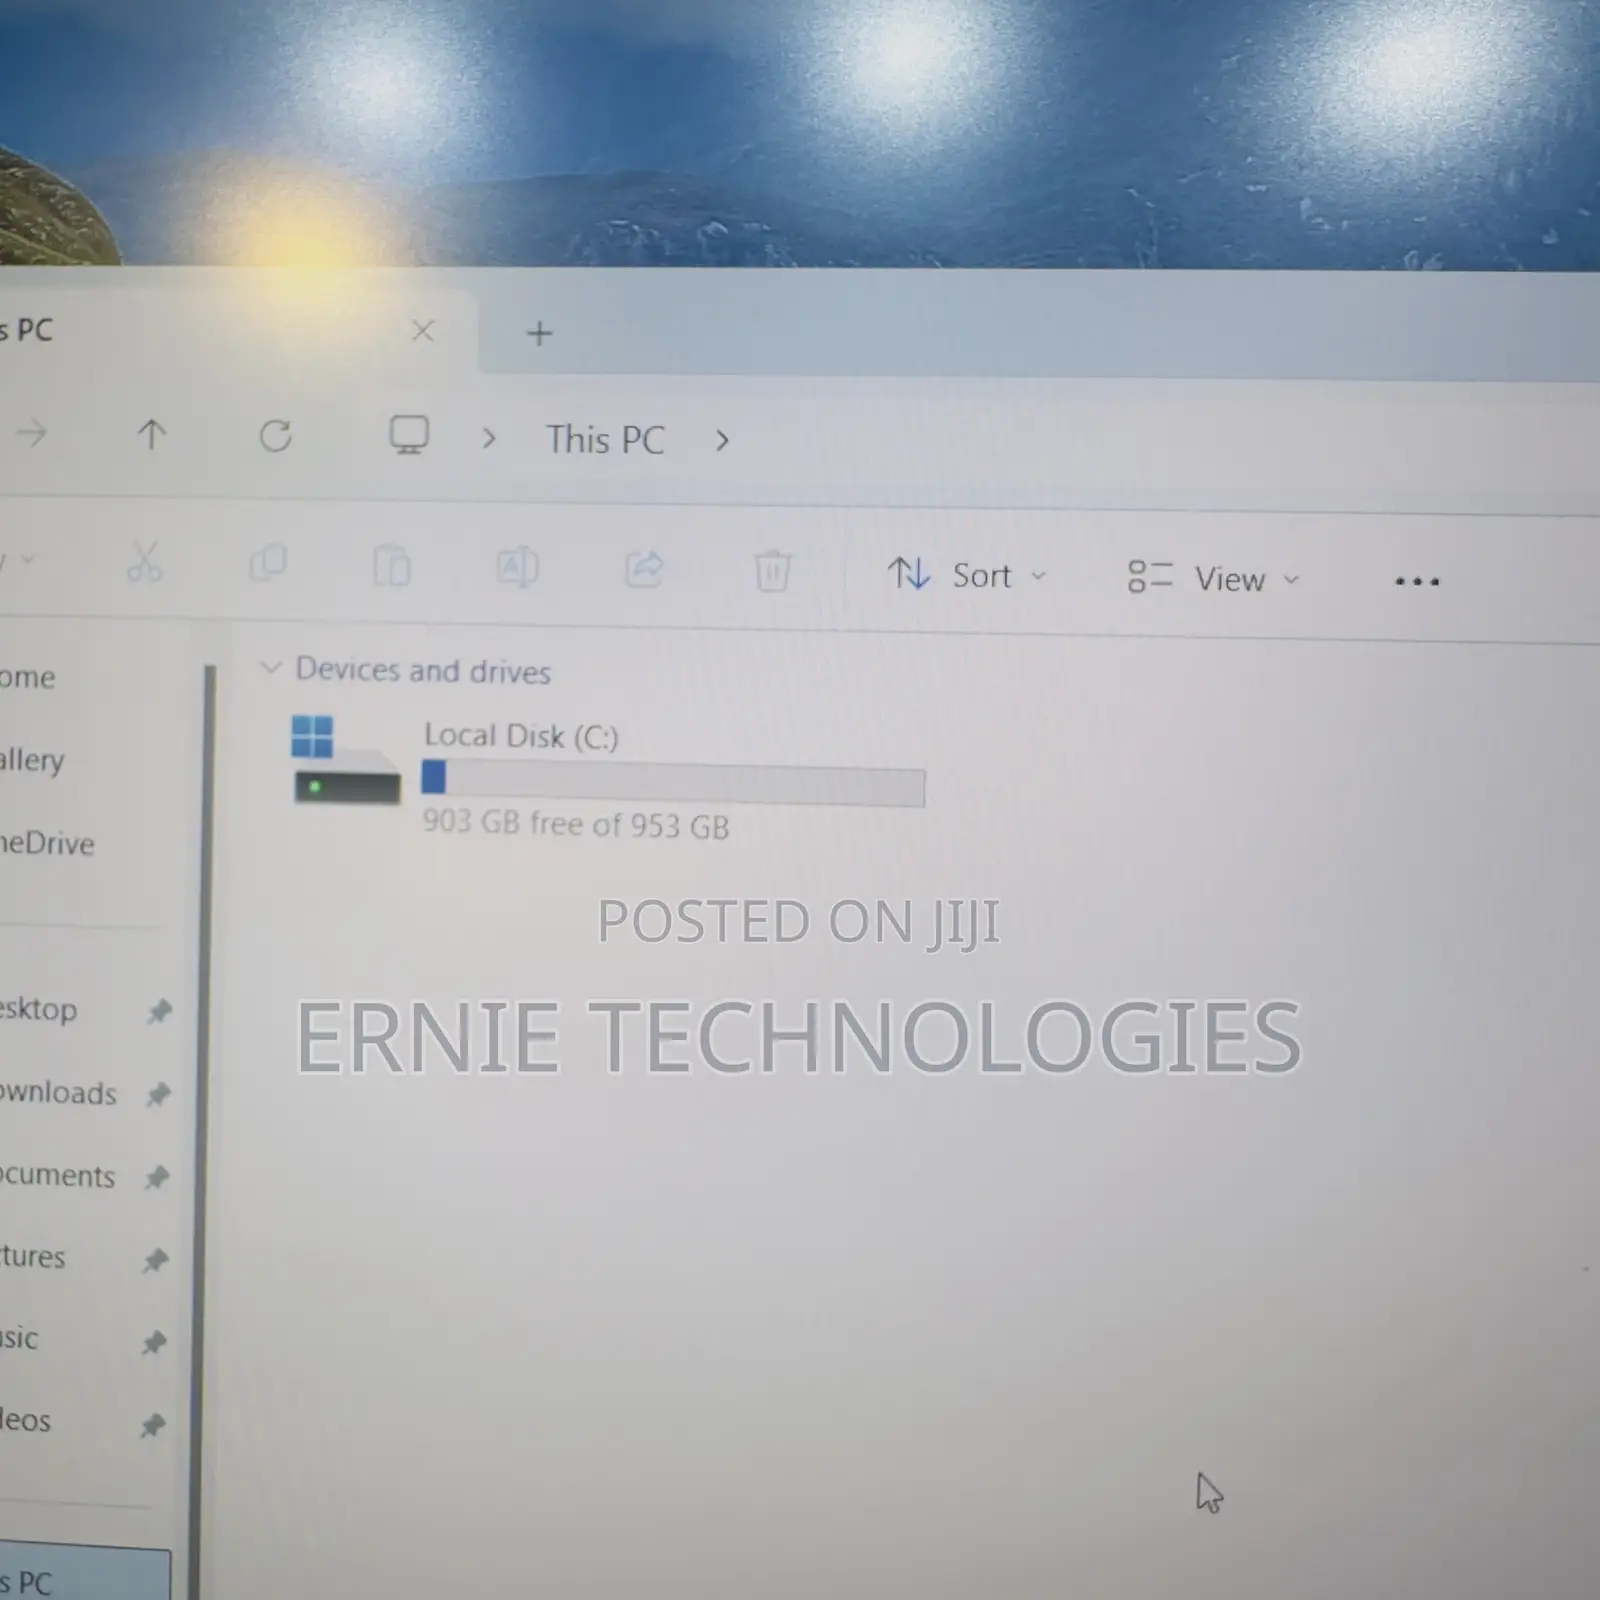Click the 903 GB free of 953 GB text

[576, 824]
